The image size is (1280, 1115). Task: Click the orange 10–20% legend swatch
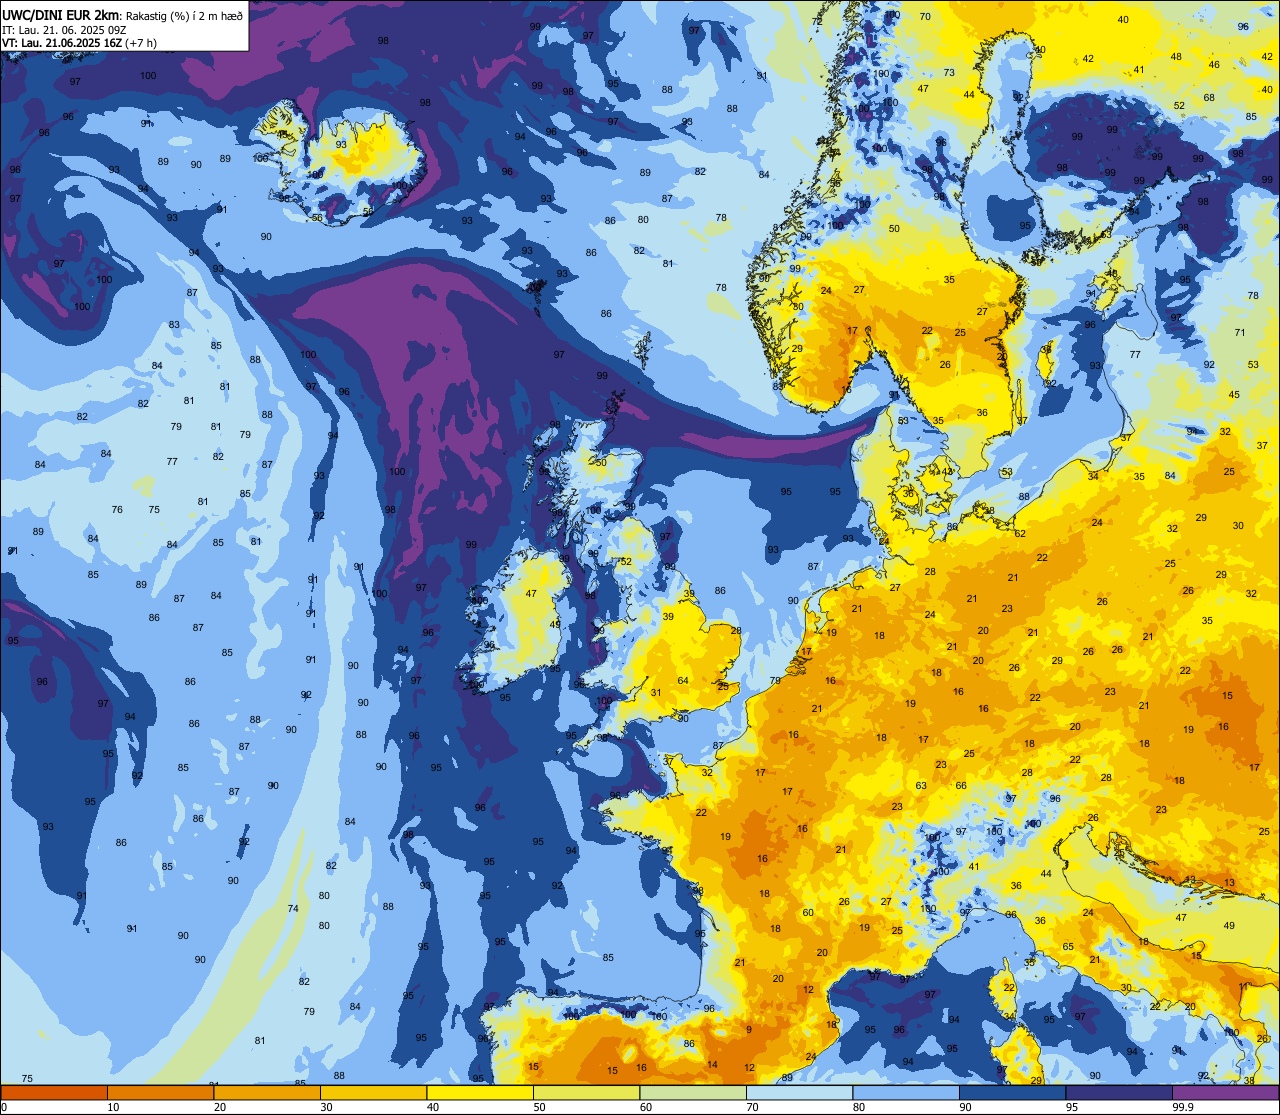[x=160, y=1093]
